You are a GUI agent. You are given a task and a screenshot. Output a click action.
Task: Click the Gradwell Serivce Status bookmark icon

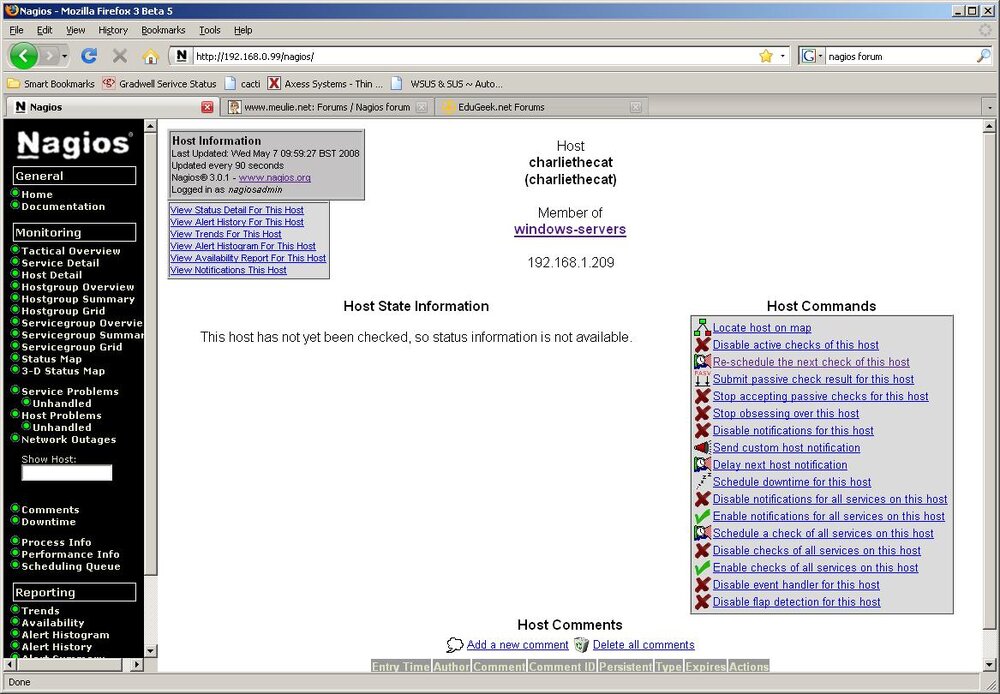(x=109, y=84)
